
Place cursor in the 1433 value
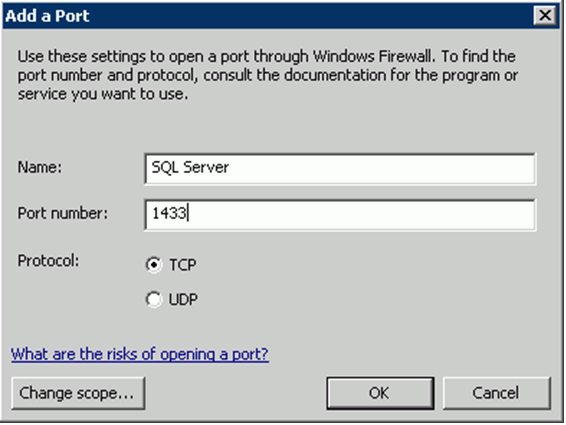point(169,213)
